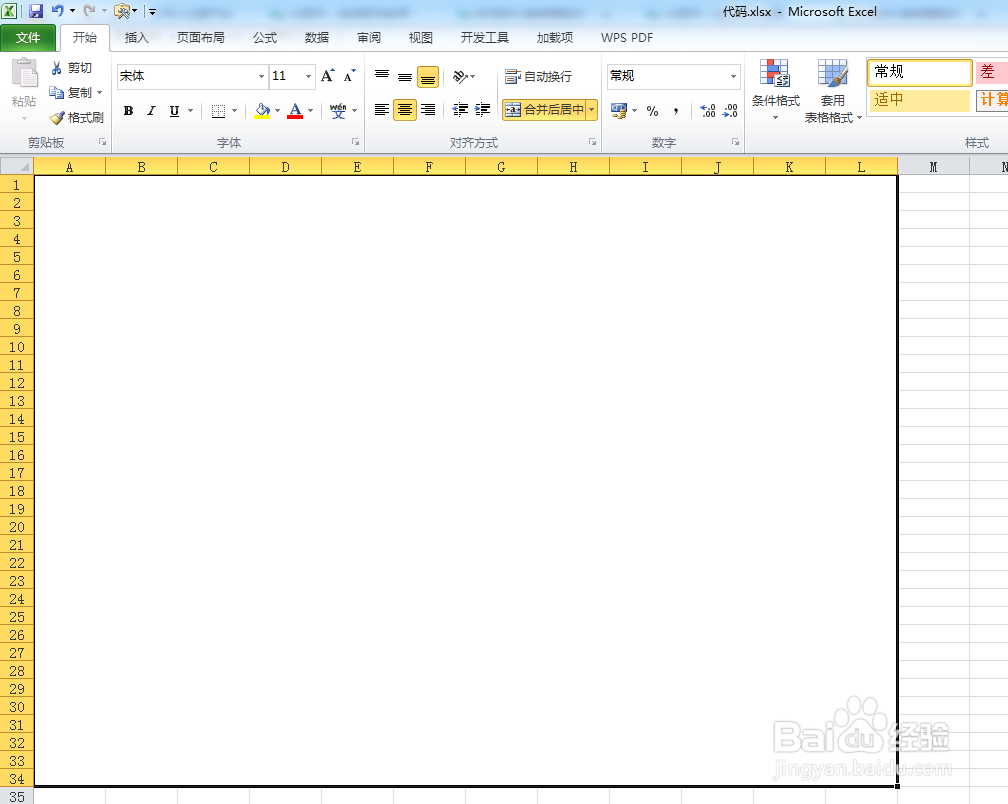Open the 数字 dialog launcher
The image size is (1008, 804).
735,142
